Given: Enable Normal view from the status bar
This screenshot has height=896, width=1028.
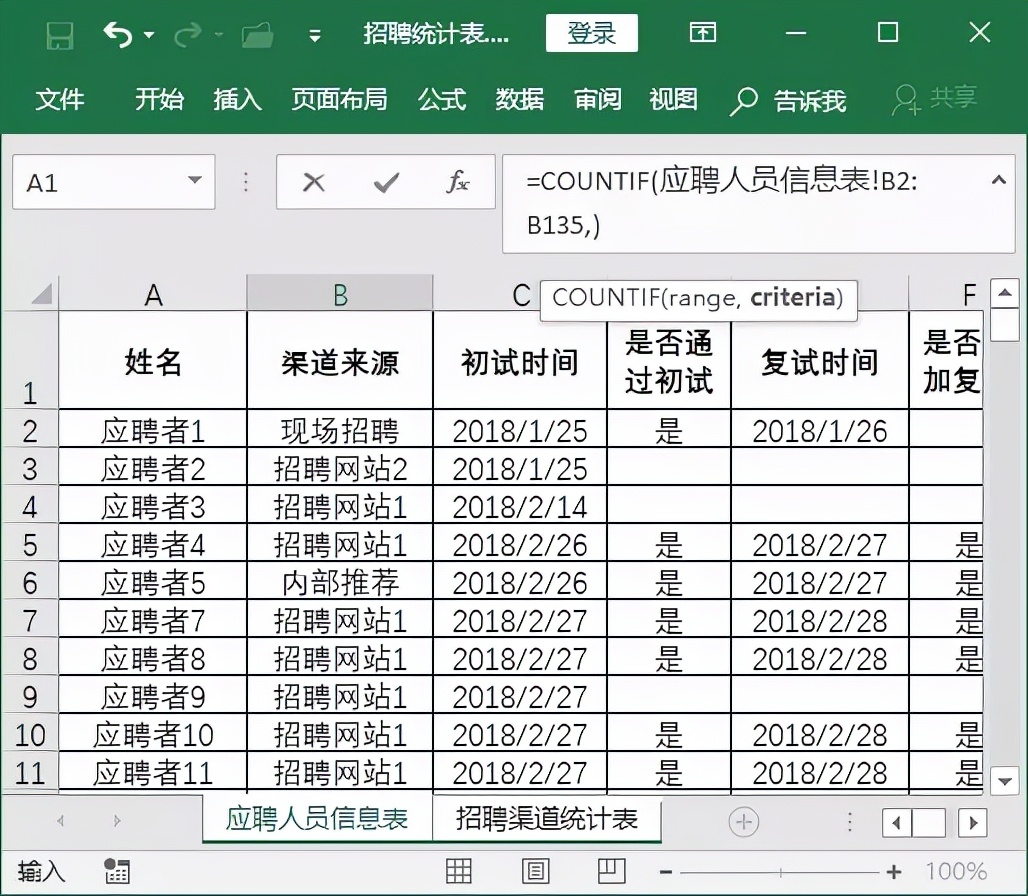Looking at the screenshot, I should click(458, 870).
